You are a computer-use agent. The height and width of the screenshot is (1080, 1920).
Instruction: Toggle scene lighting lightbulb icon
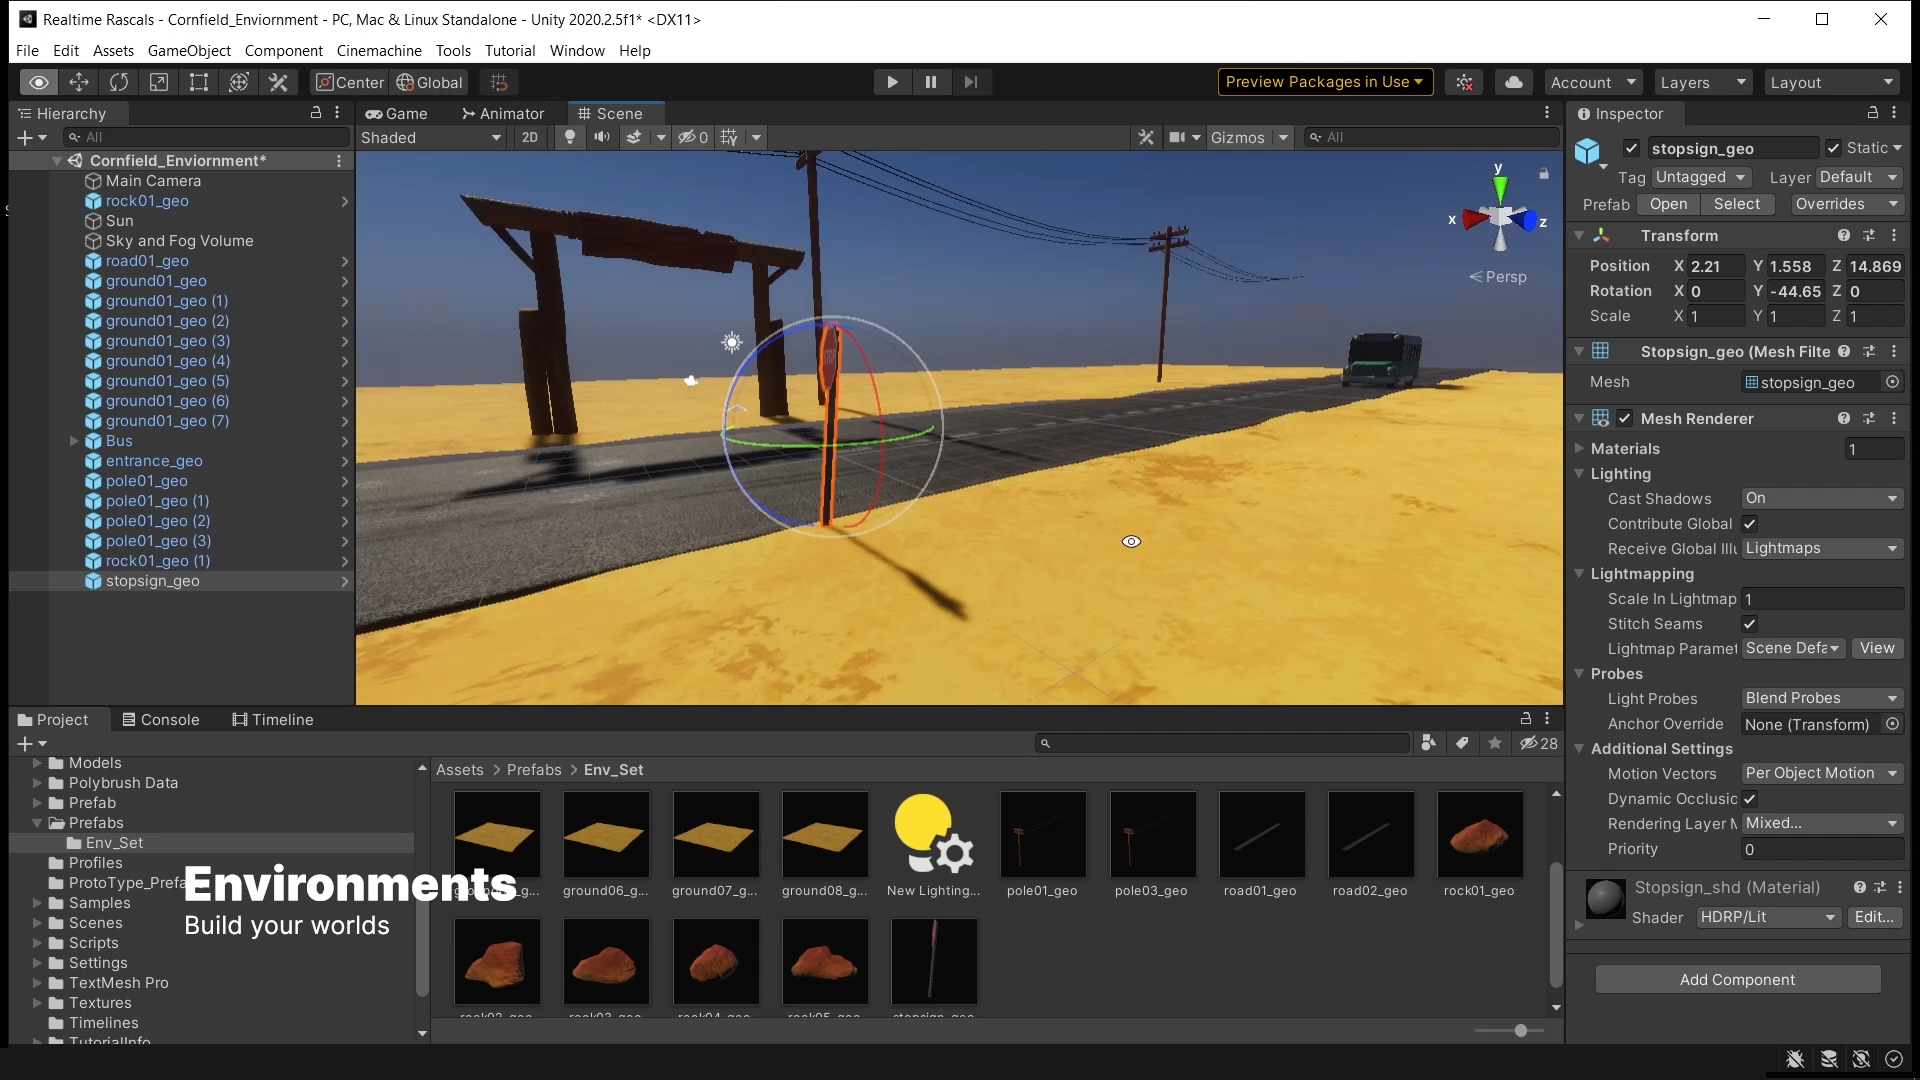click(570, 137)
